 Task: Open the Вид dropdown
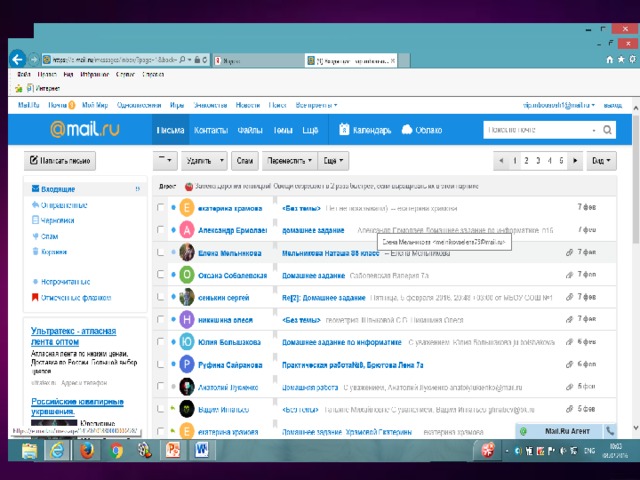point(601,160)
